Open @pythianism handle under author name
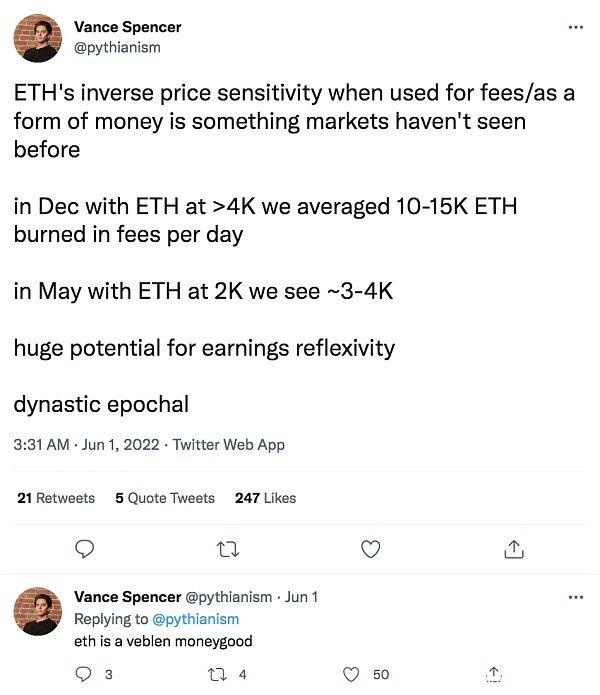The height and width of the screenshot is (695, 600). click(x=117, y=46)
